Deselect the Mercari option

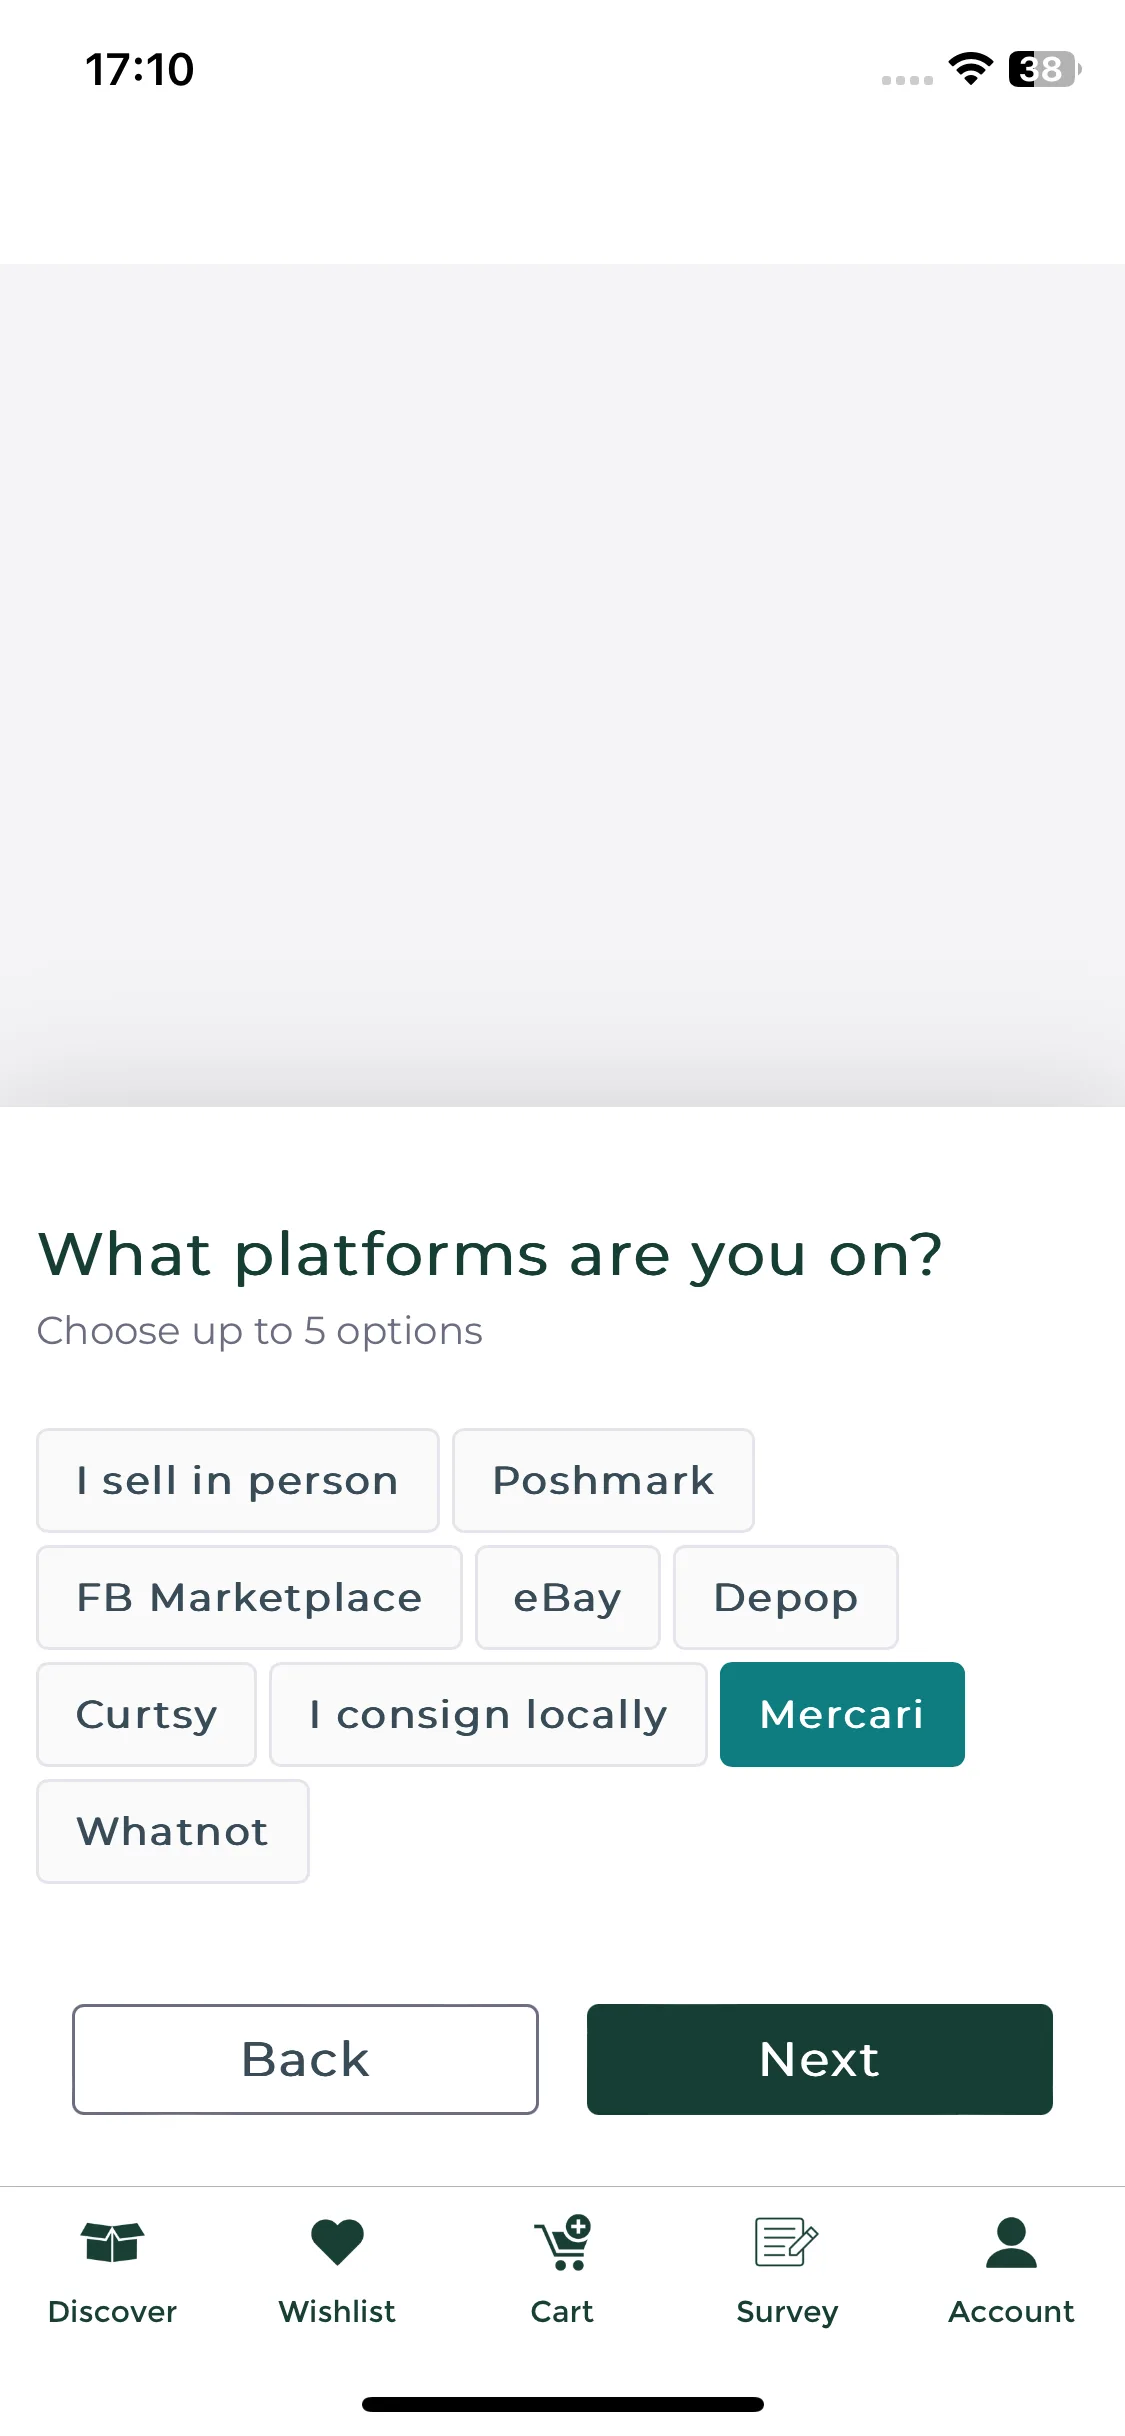point(842,1714)
